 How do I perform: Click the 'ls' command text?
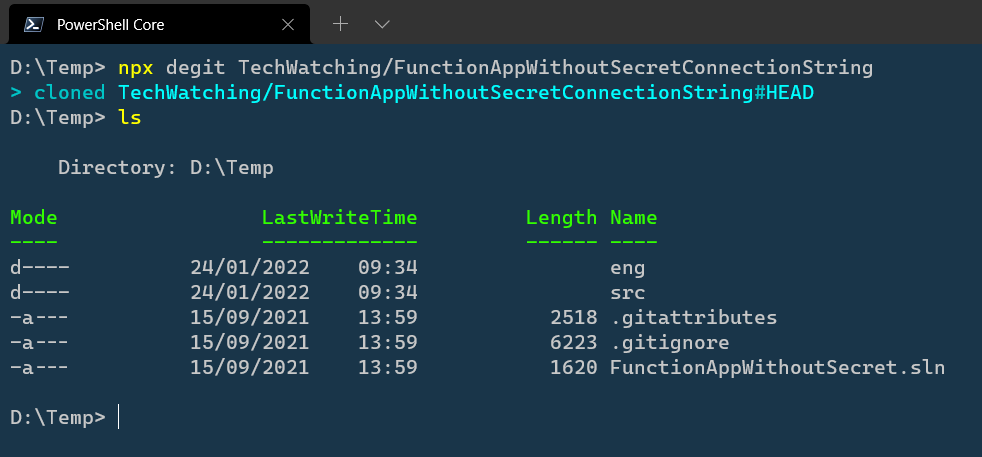(x=130, y=117)
